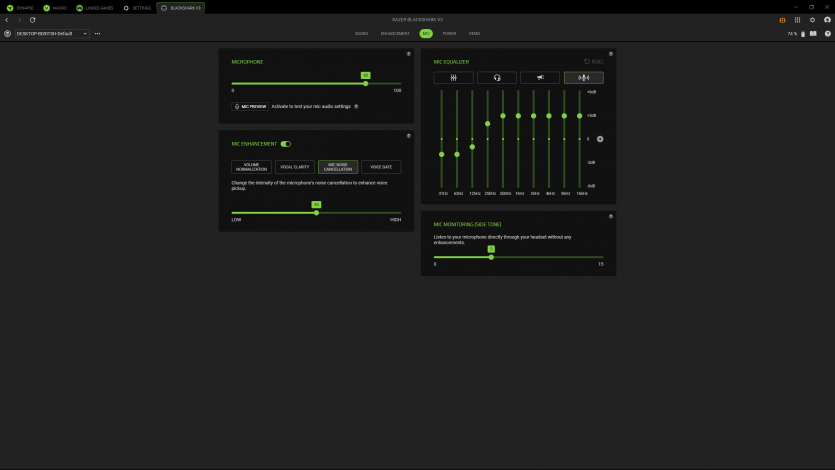Open the orange power icon in the header

tap(781, 20)
